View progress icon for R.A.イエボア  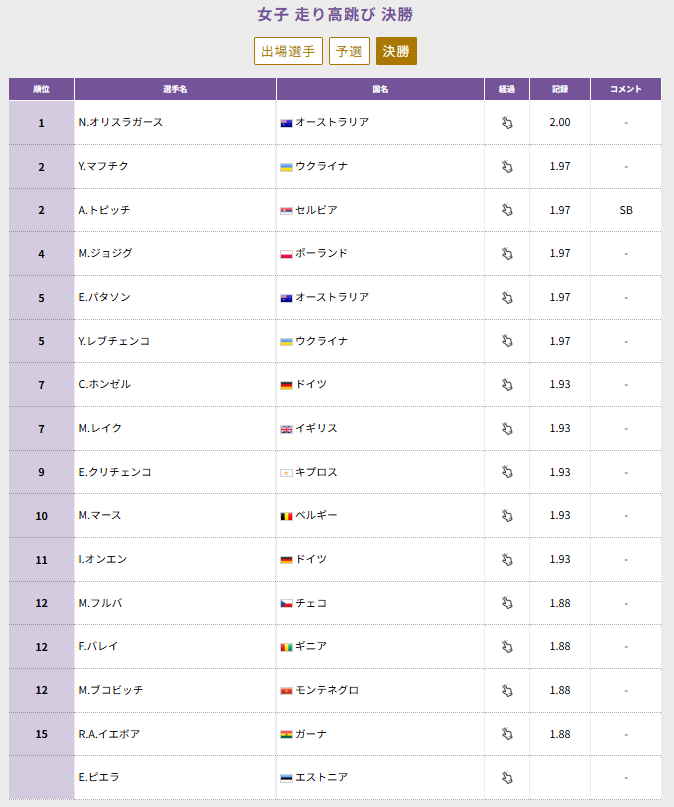(507, 734)
